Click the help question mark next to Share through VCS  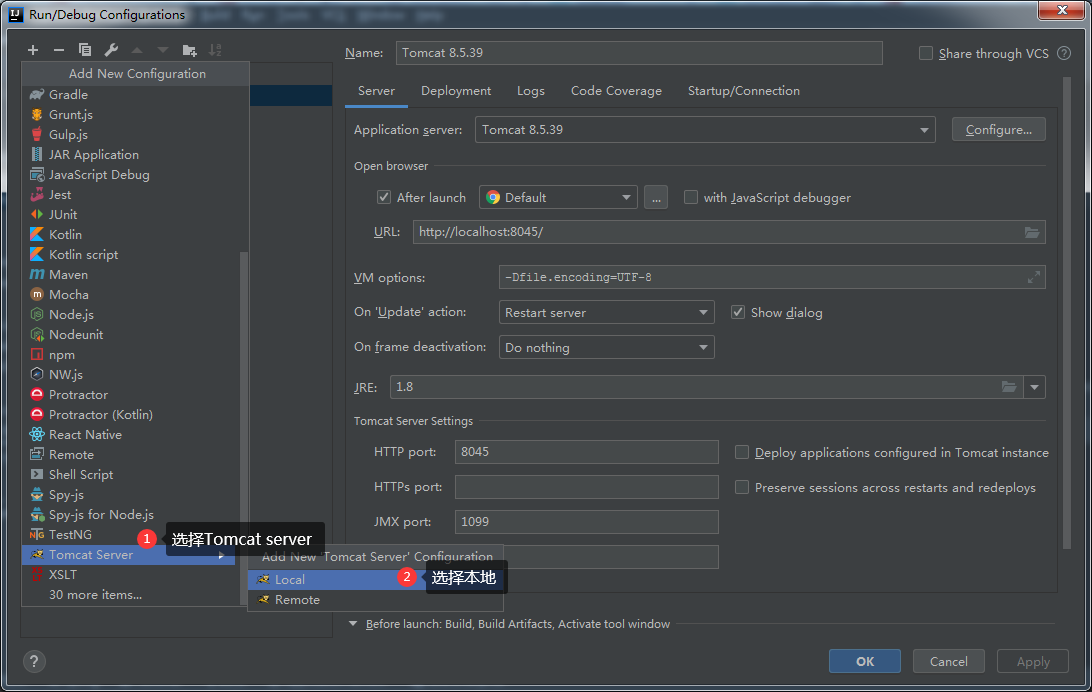[1063, 53]
